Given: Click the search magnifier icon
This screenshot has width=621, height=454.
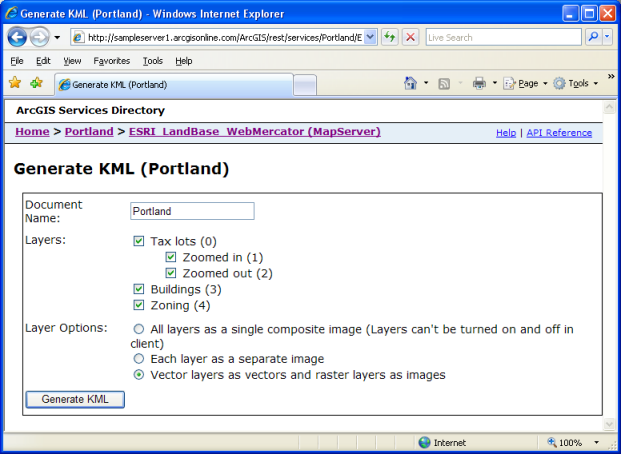Looking at the screenshot, I should coord(593,37).
